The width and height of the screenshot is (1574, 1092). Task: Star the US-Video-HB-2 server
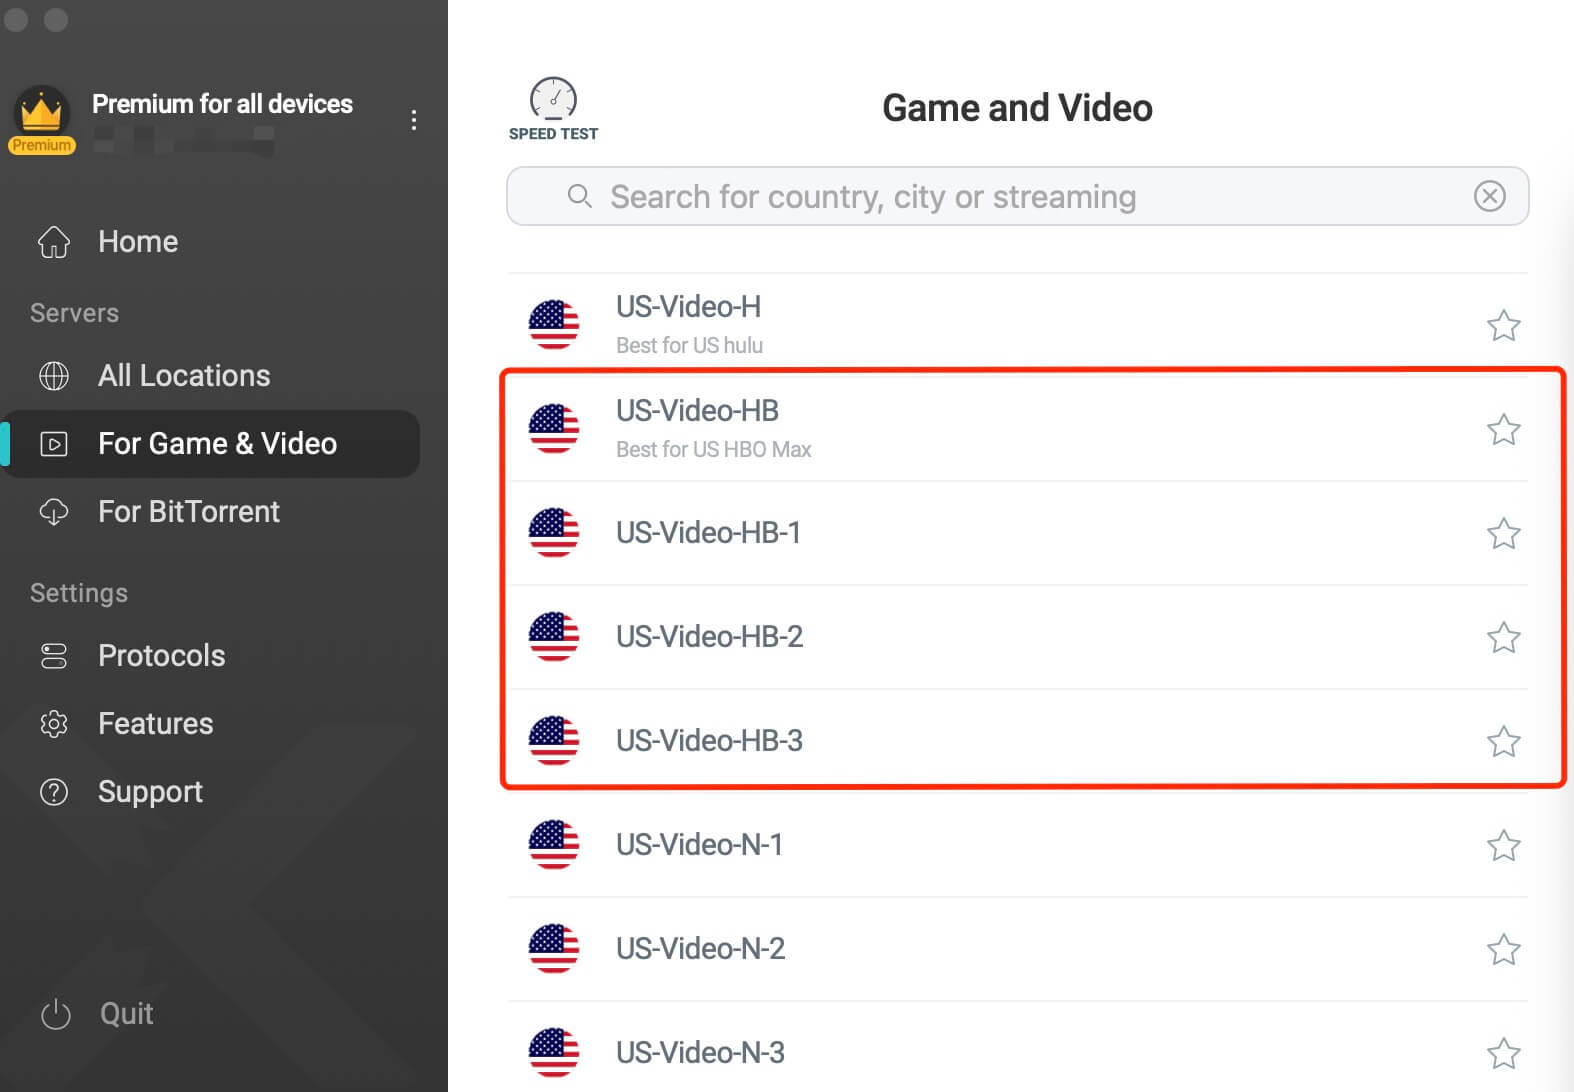click(1503, 638)
